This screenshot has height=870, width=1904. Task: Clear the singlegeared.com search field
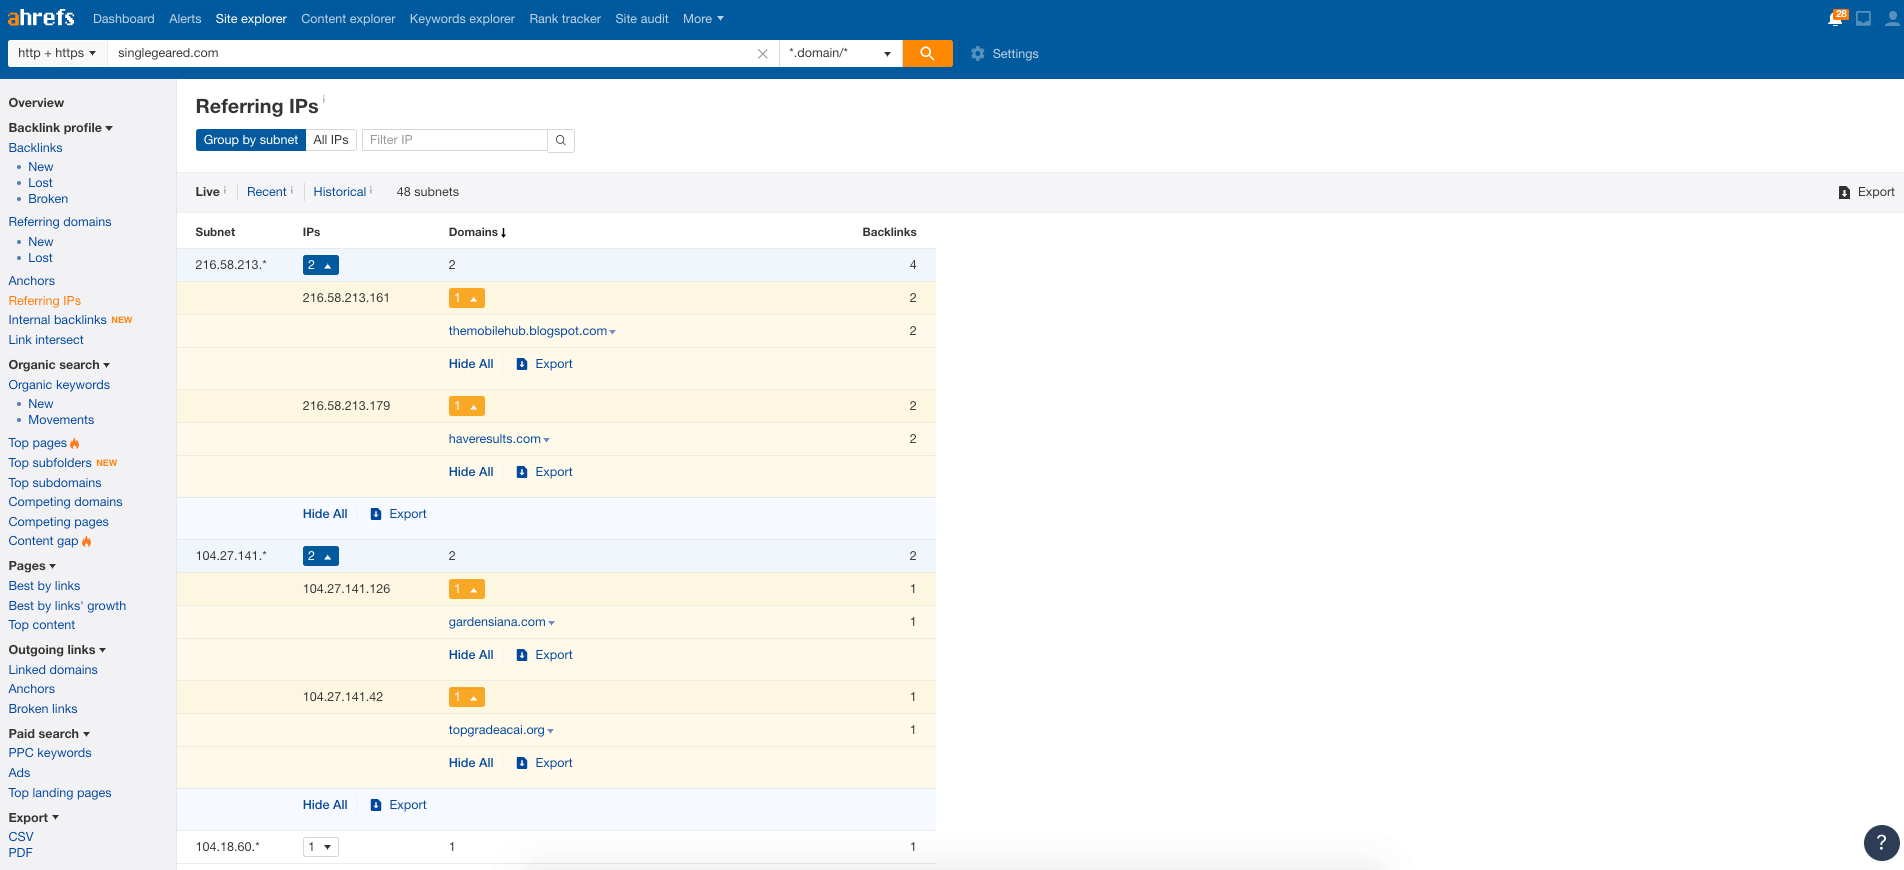coord(763,54)
